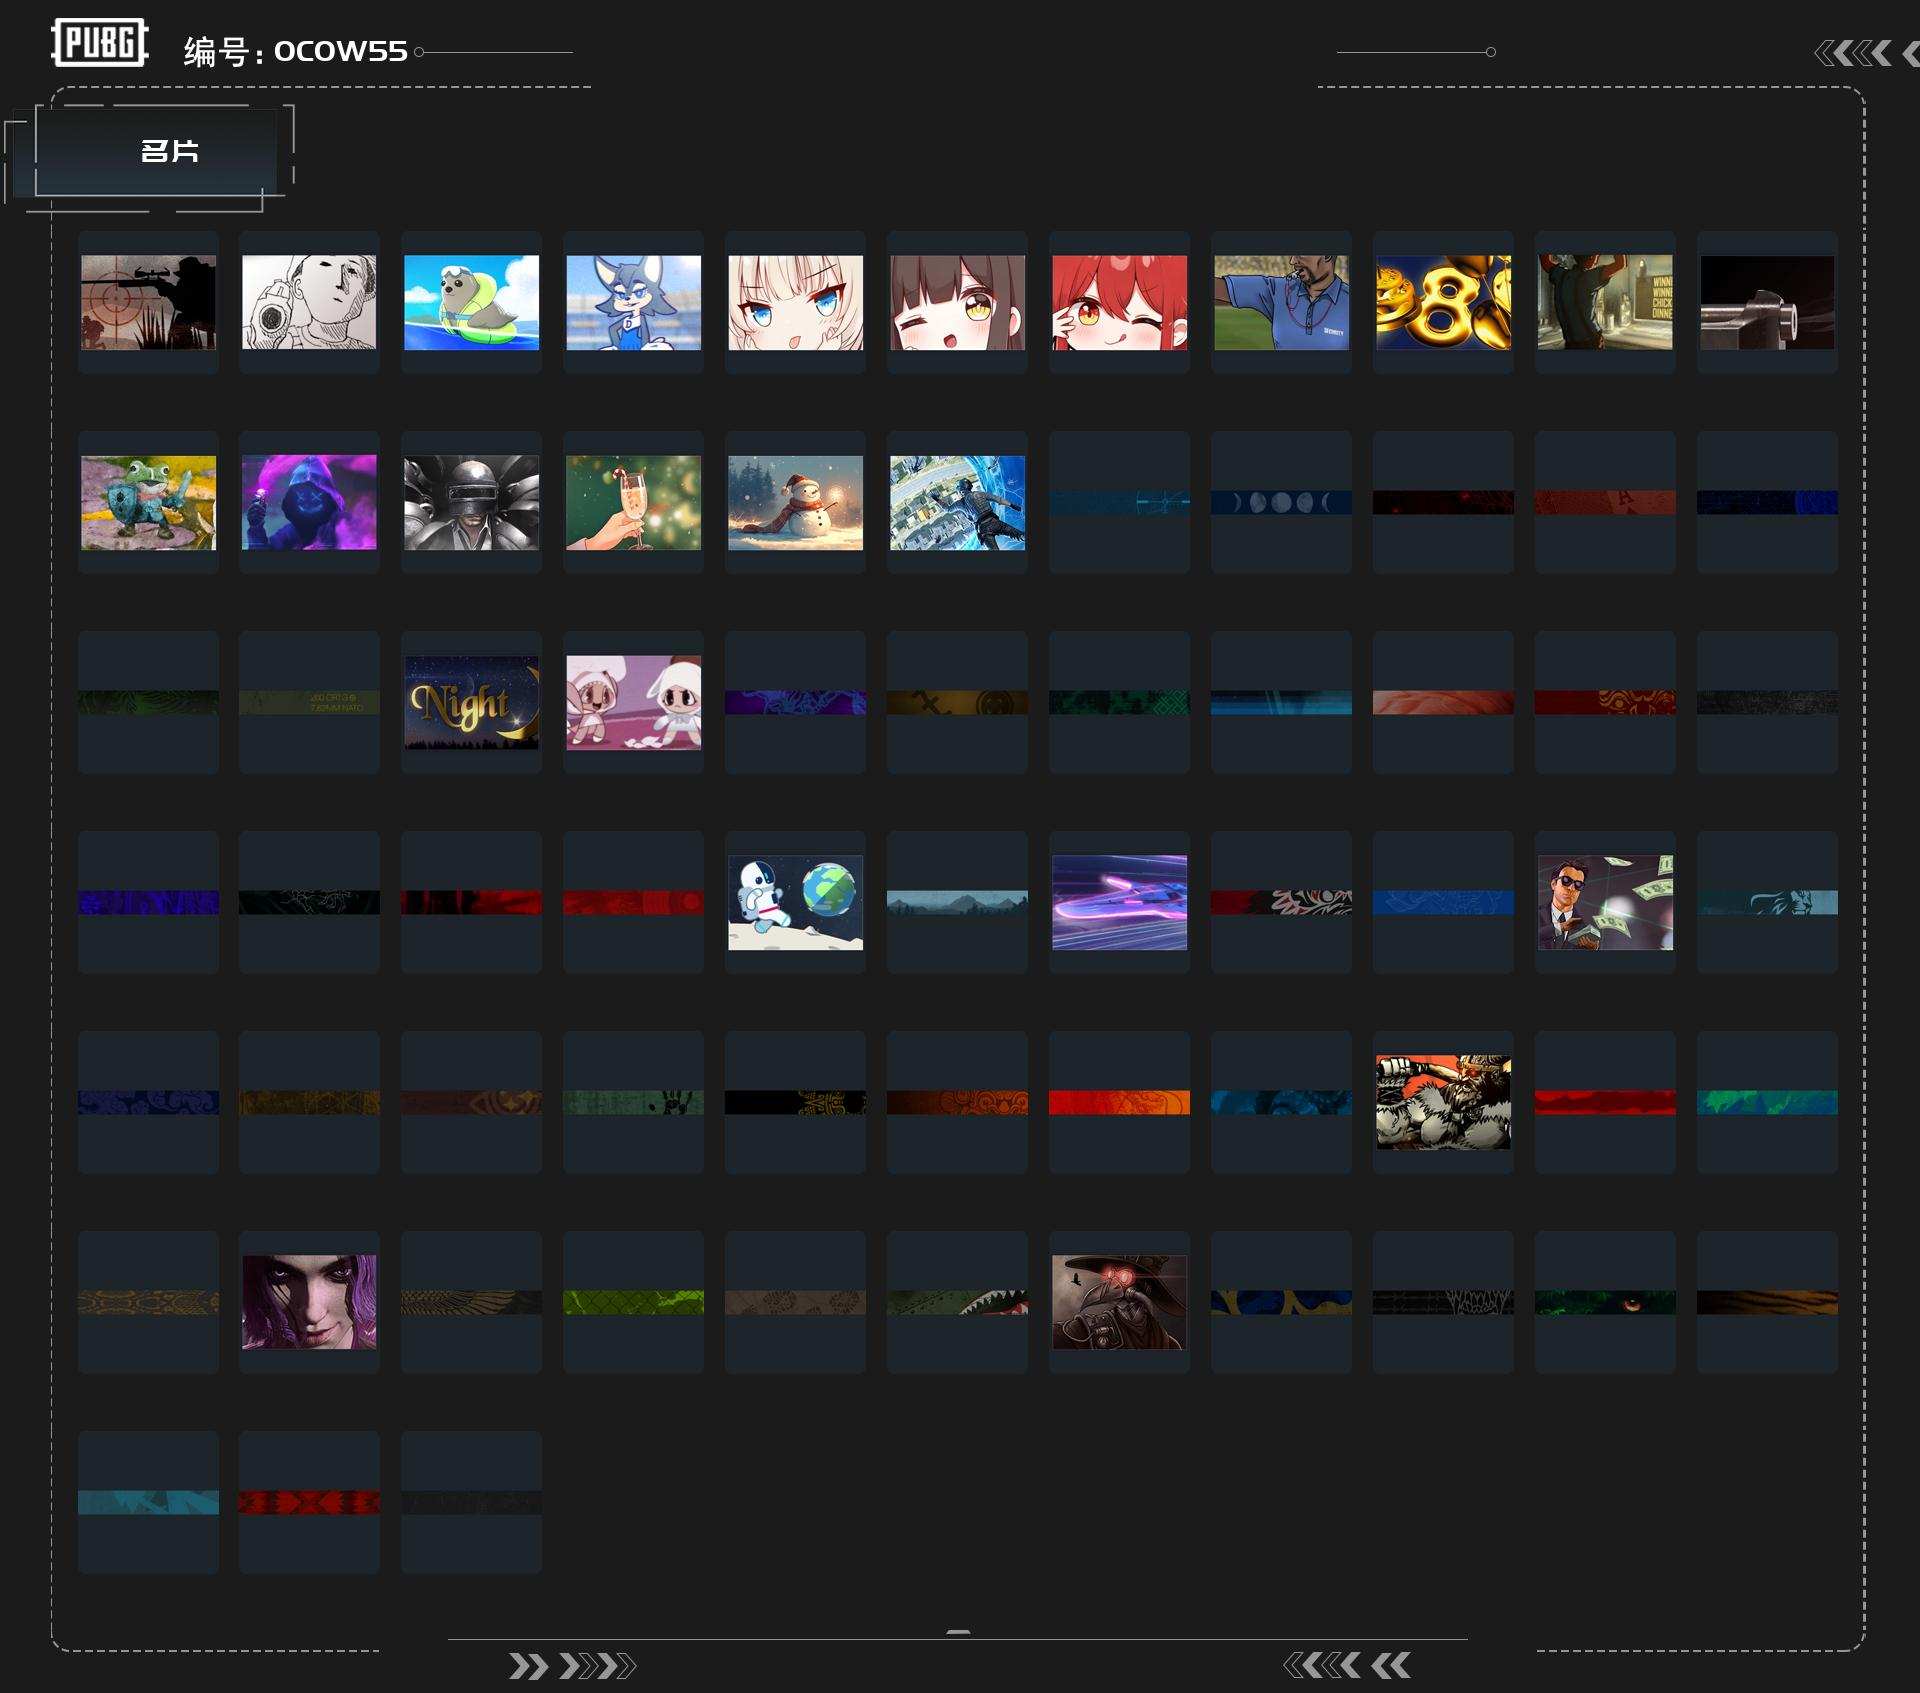Select the champagne glass with candy cane nameplate
This screenshot has width=1920, height=1693.
[x=633, y=502]
